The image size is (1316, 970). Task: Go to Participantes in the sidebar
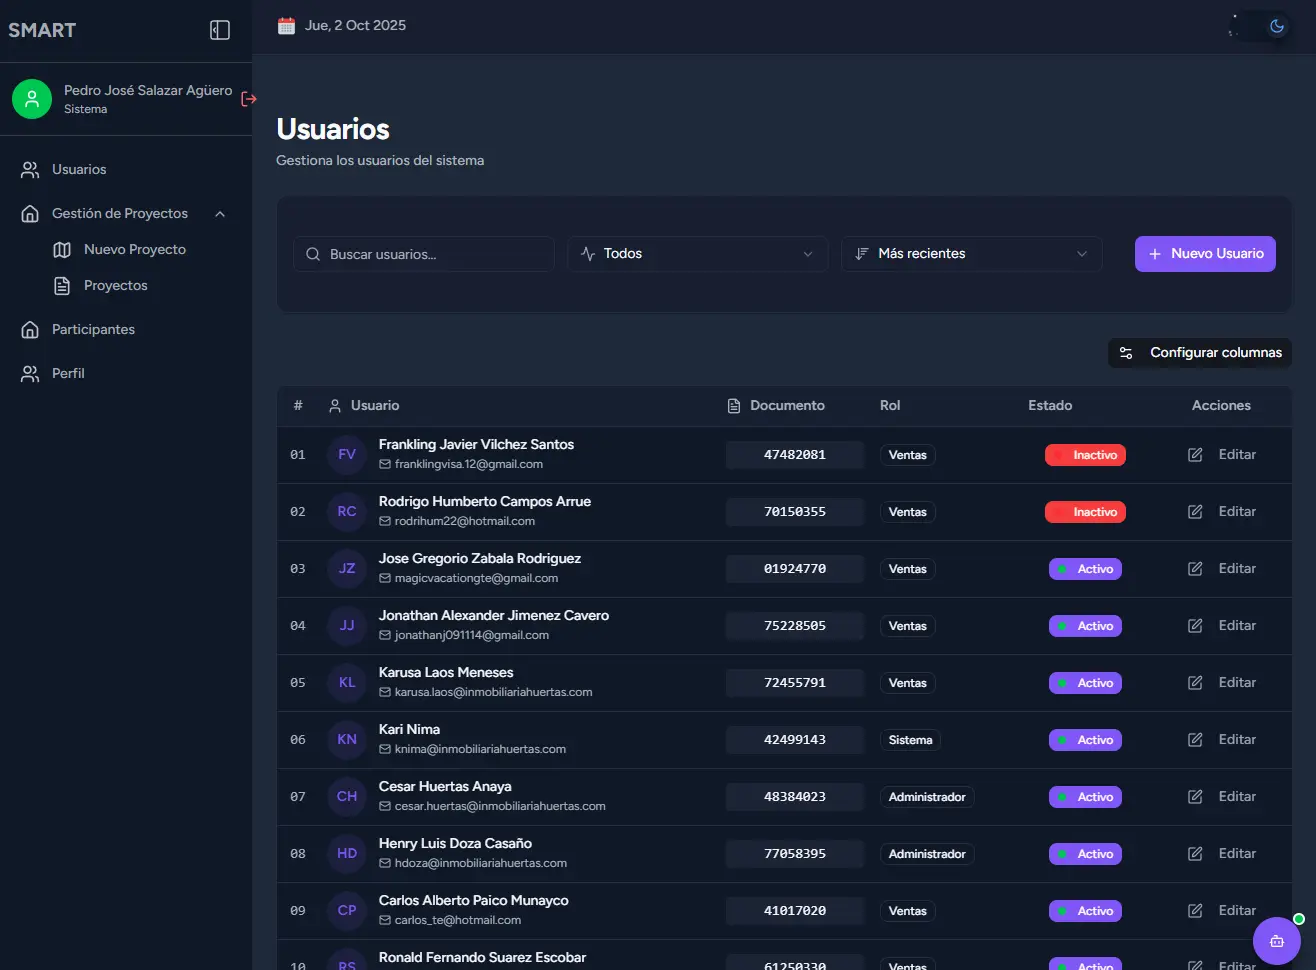[93, 330]
